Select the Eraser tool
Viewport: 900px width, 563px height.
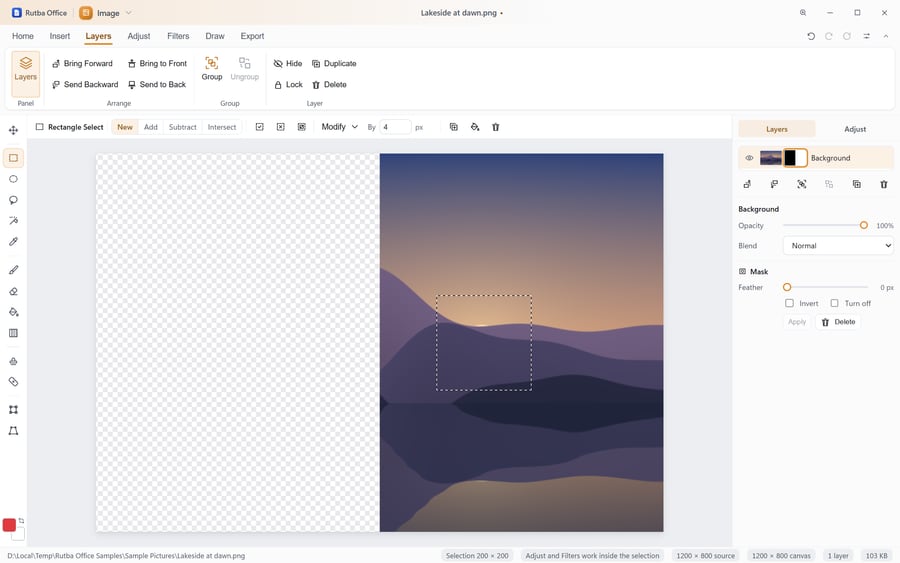[x=13, y=291]
